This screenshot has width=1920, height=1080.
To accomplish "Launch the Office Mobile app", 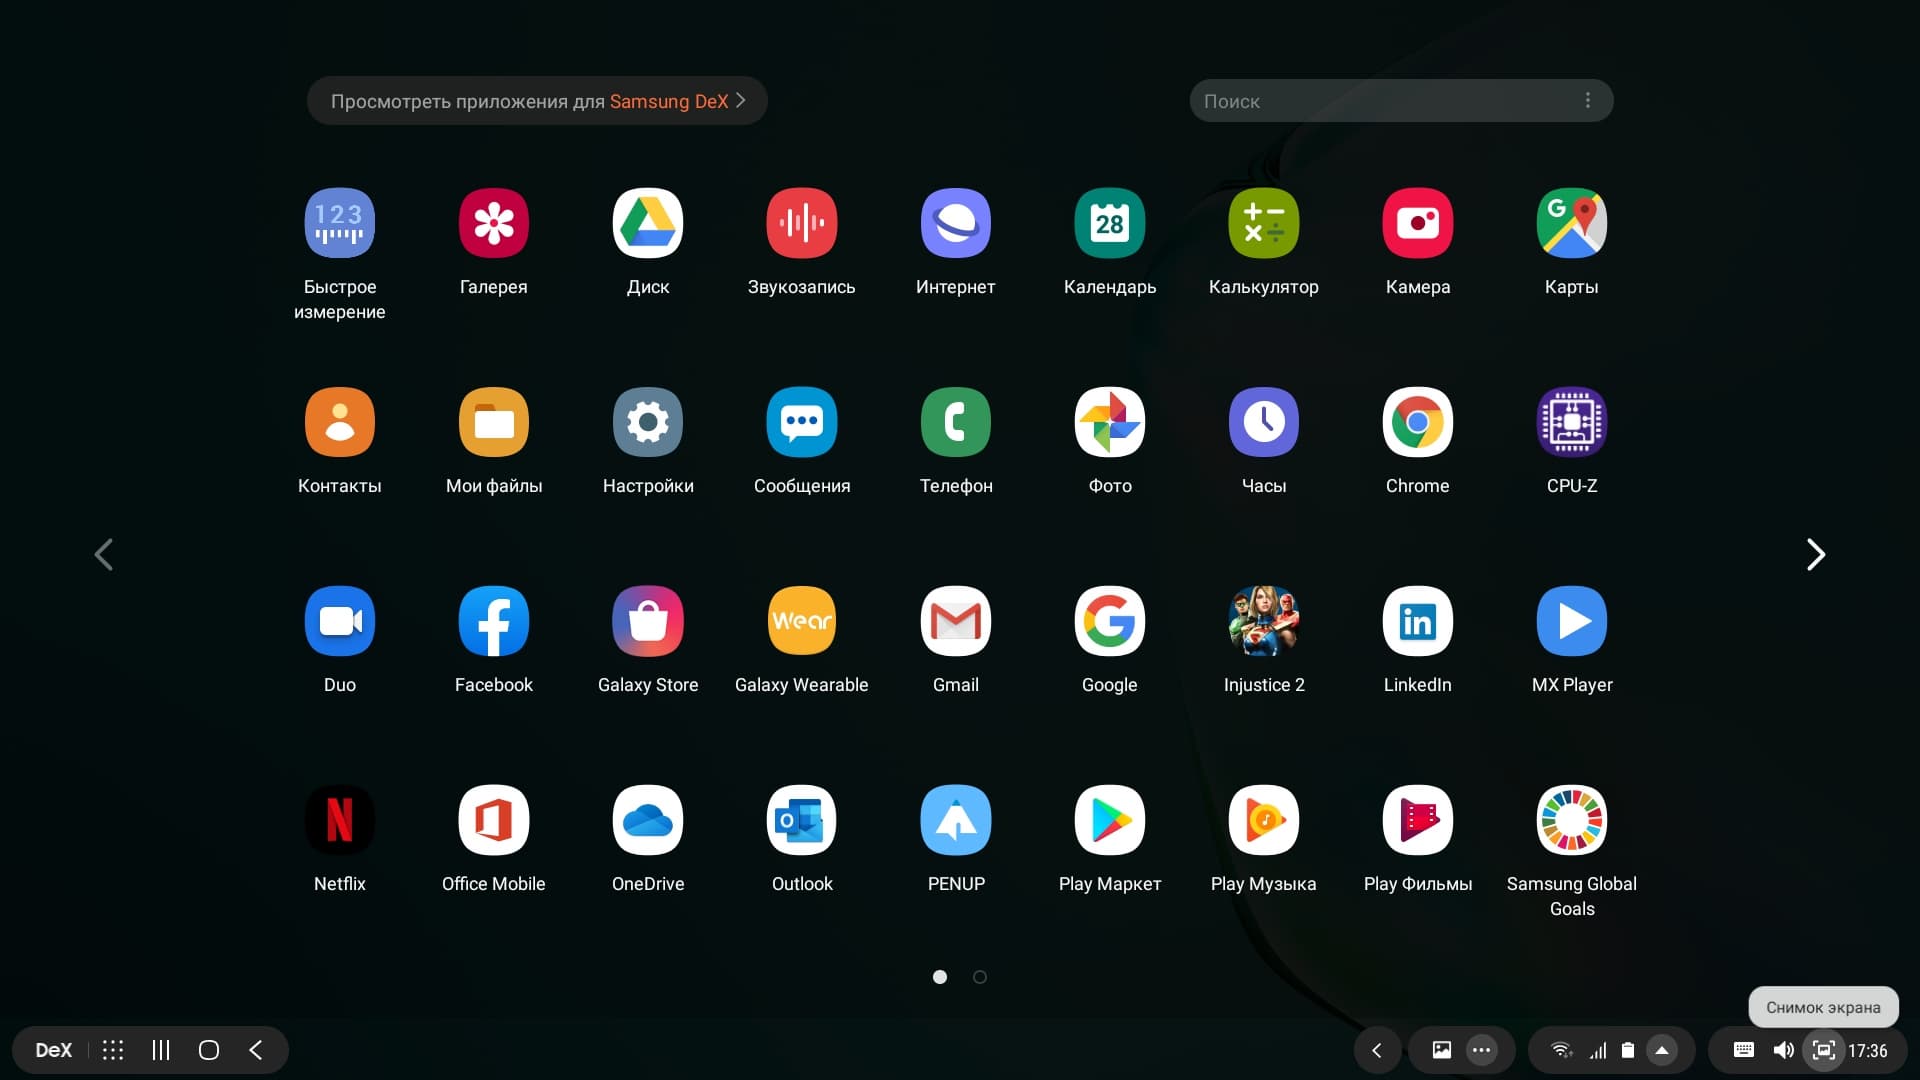I will [493, 821].
